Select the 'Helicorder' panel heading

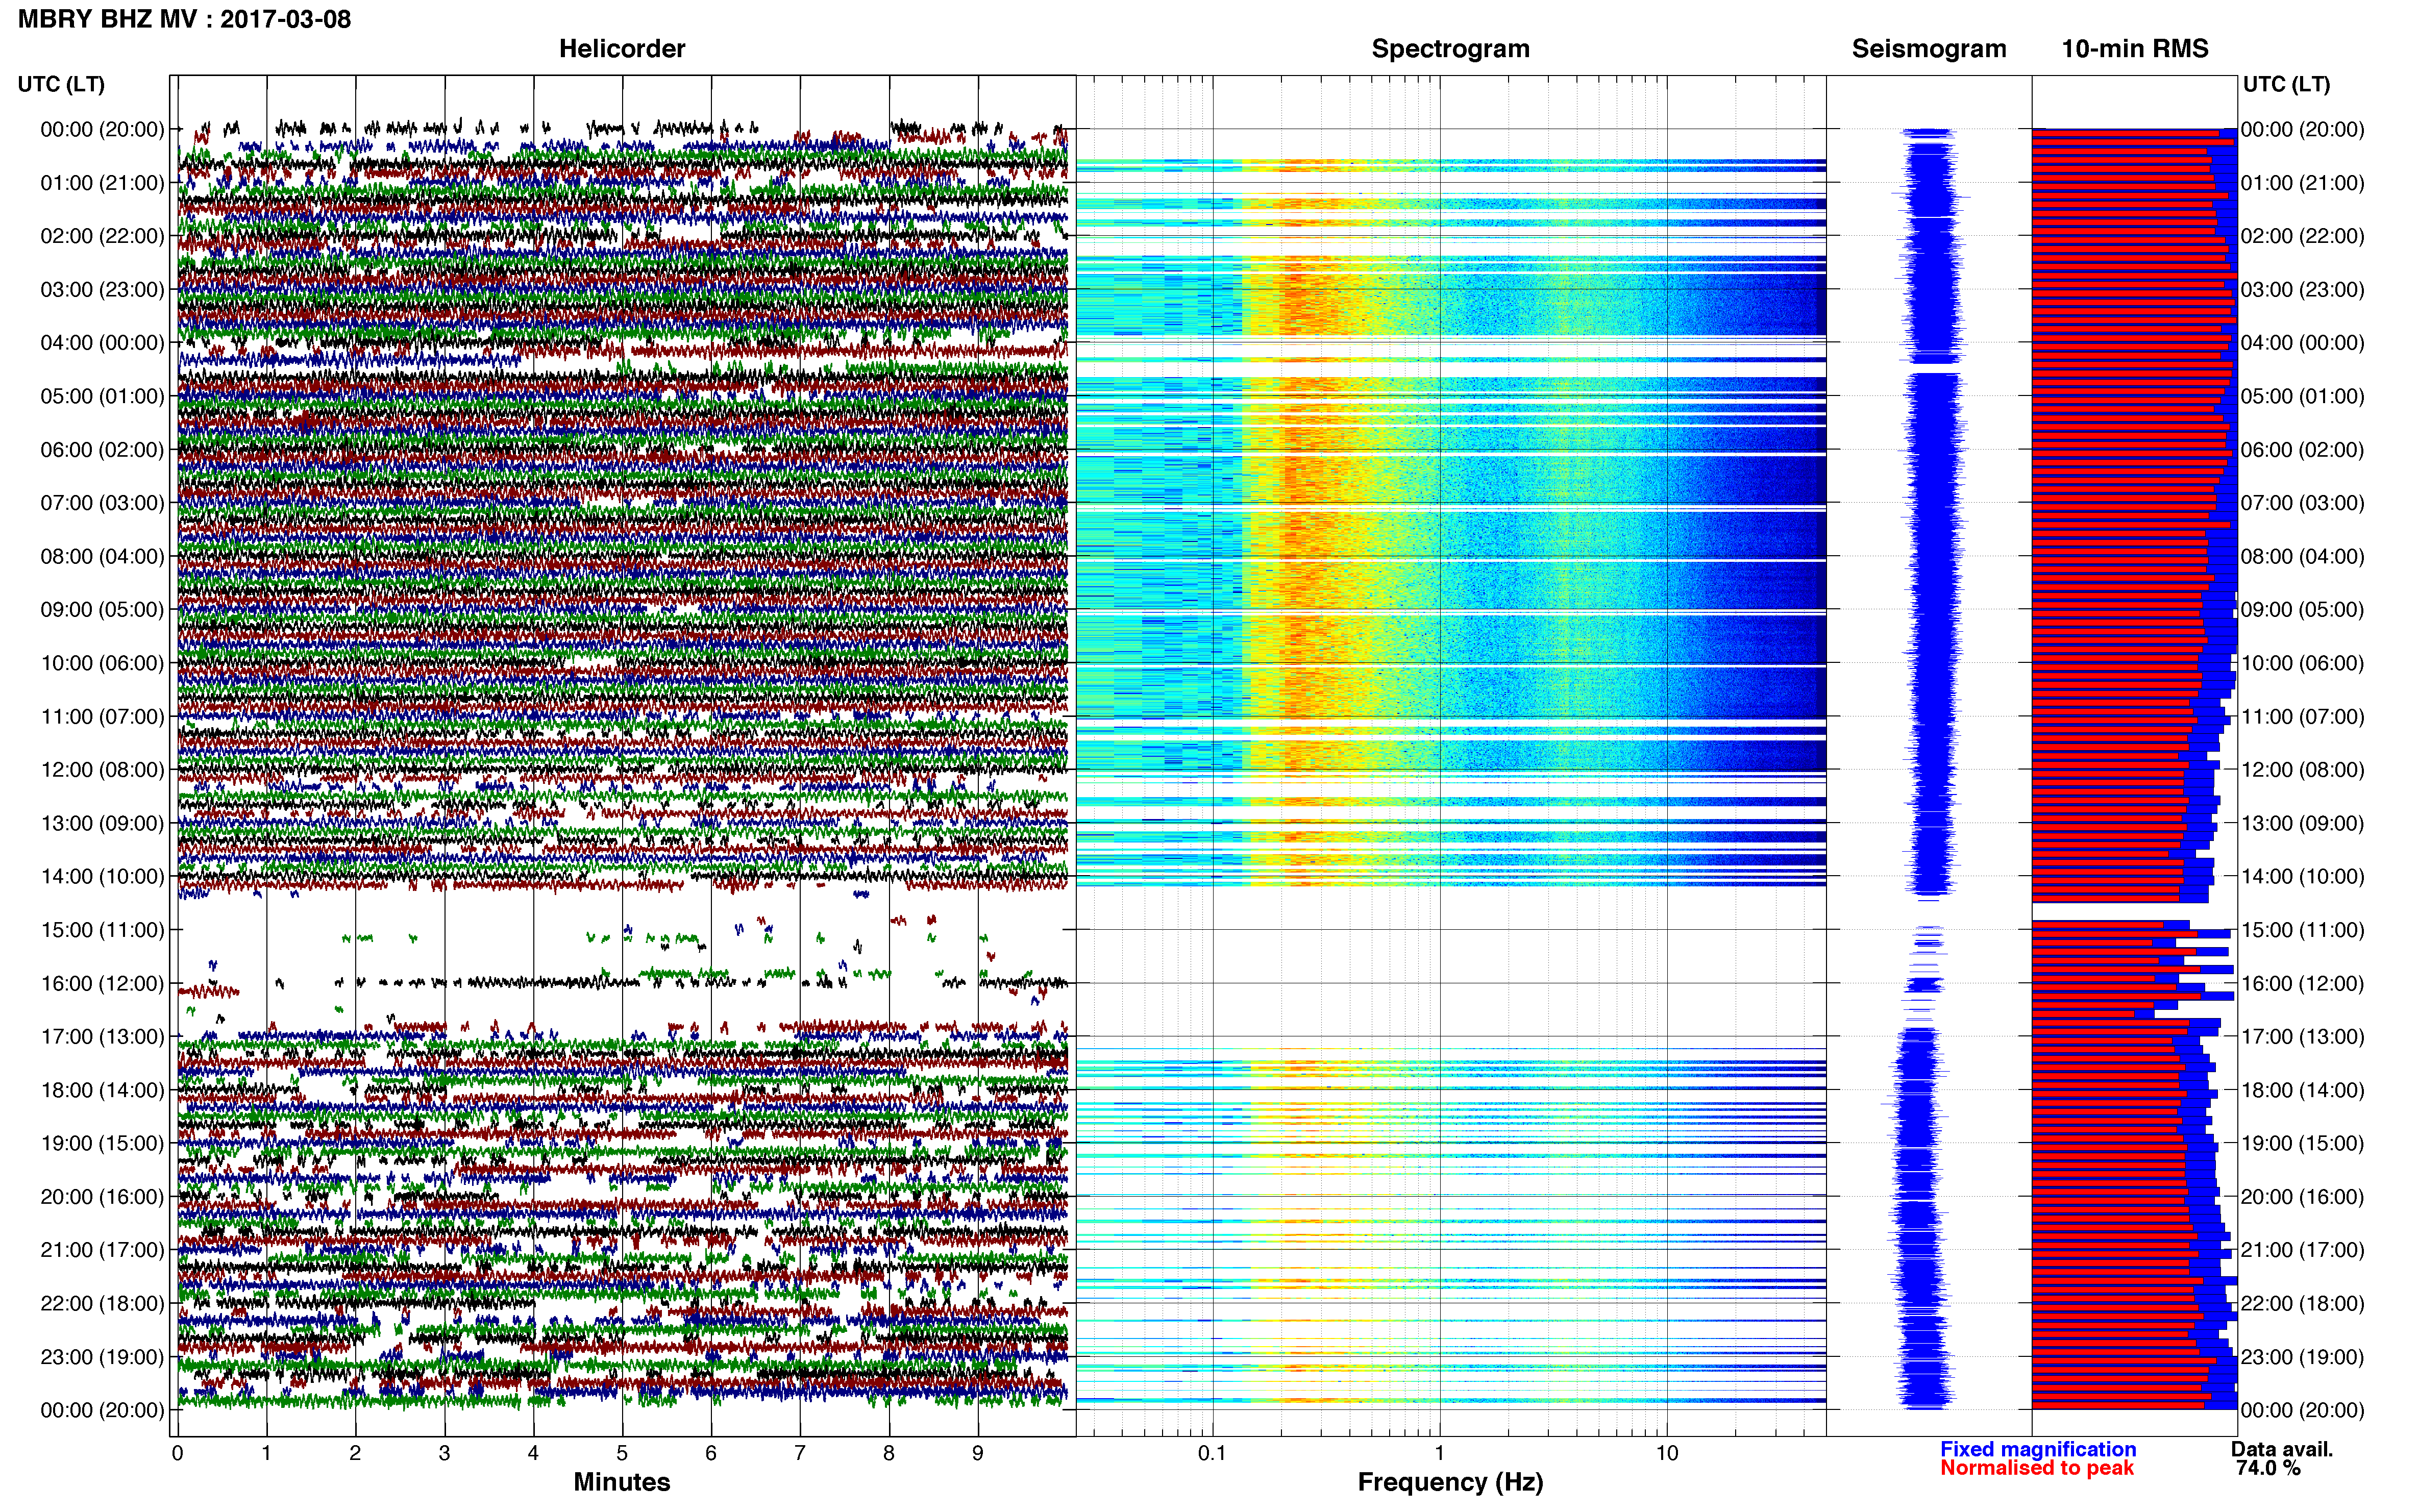click(x=622, y=49)
